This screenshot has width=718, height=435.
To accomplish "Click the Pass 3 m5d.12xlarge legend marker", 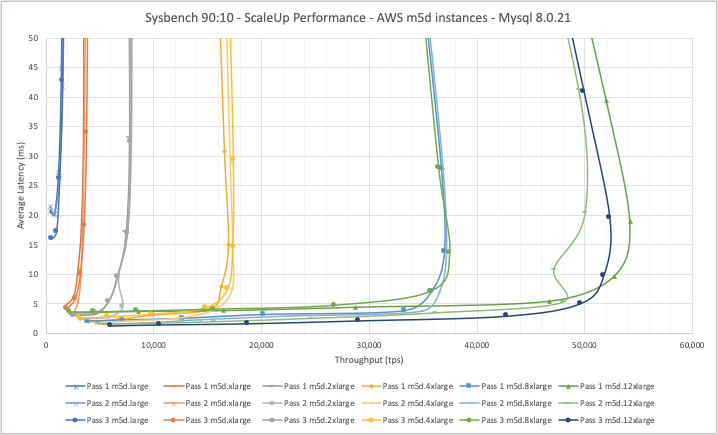I will pyautogui.click(x=582, y=420).
